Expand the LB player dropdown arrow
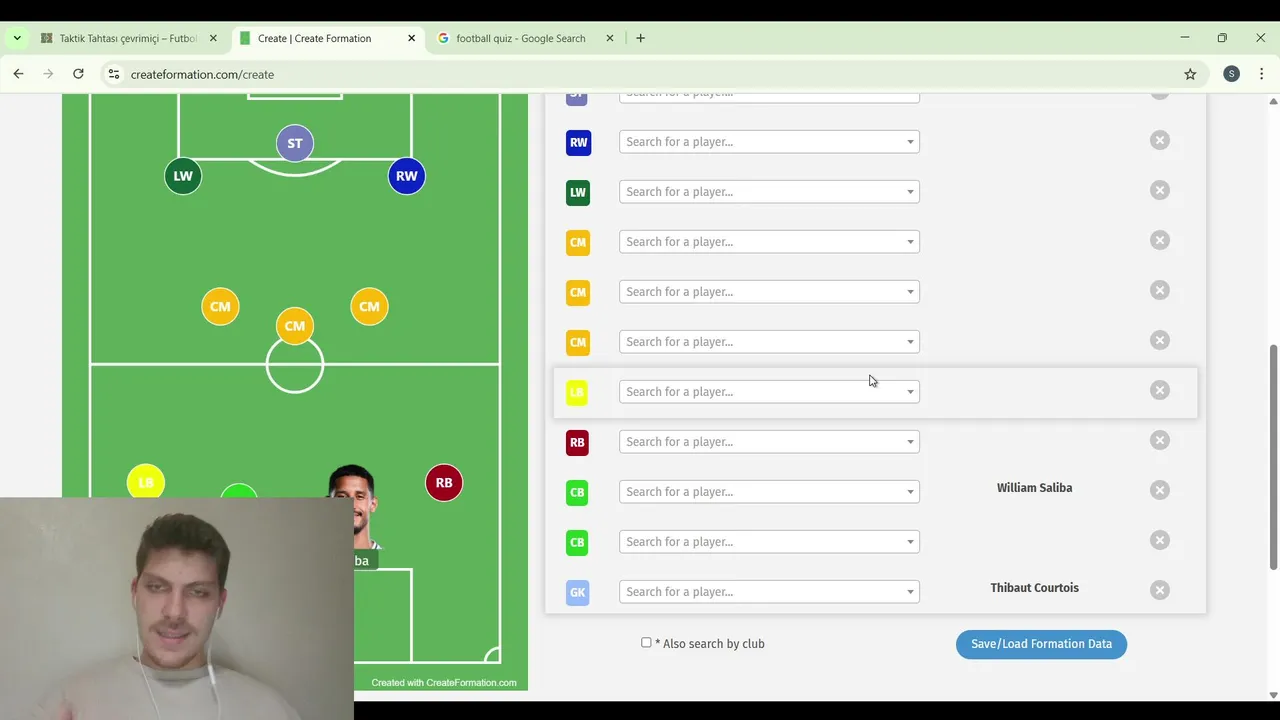Image resolution: width=1280 pixels, height=720 pixels. coord(910,392)
